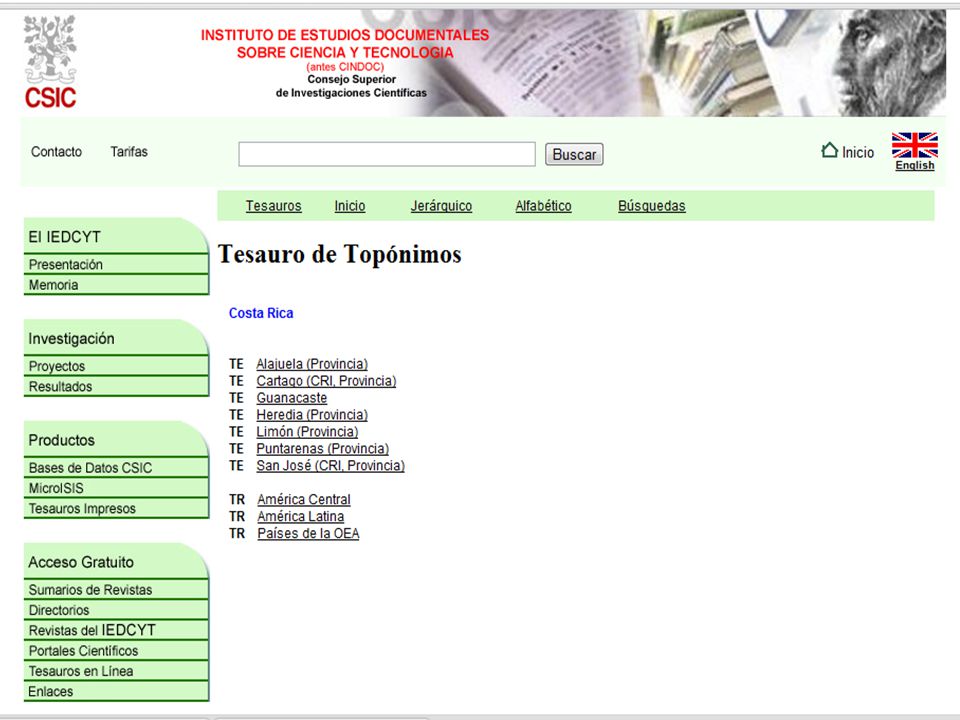This screenshot has height=720, width=960.
Task: Go to Inicio next to house icon
Action: [x=858, y=152]
